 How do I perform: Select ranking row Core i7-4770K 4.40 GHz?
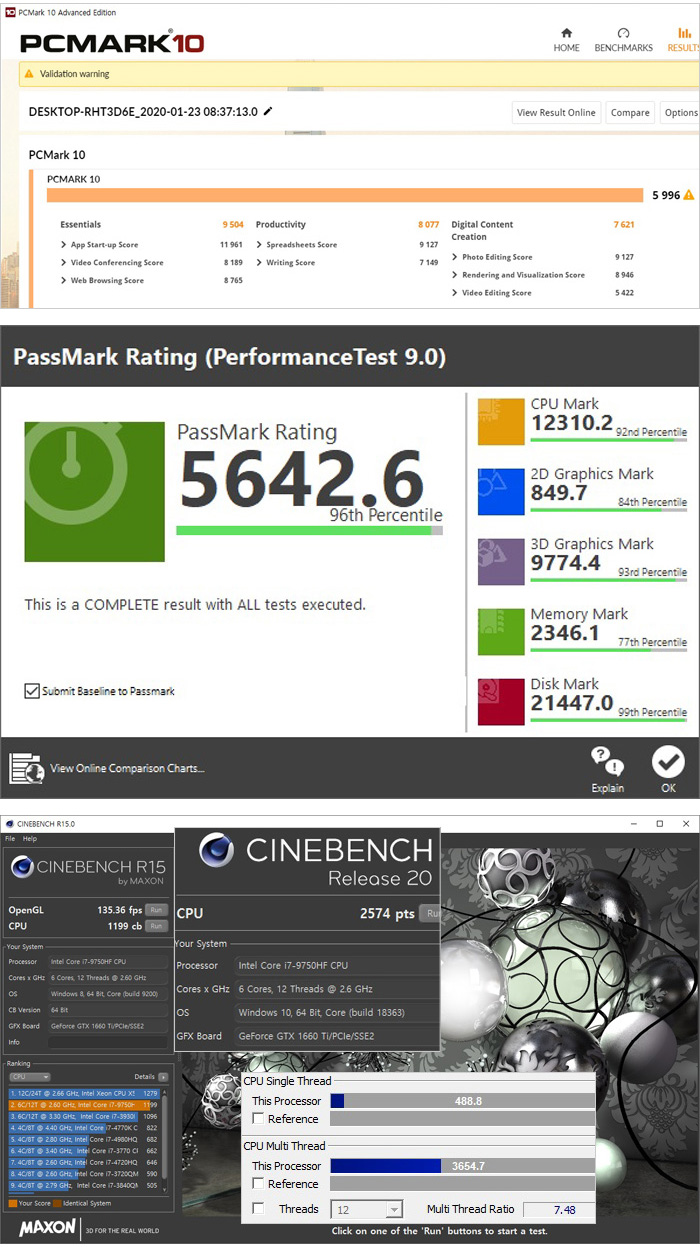[x=85, y=1128]
